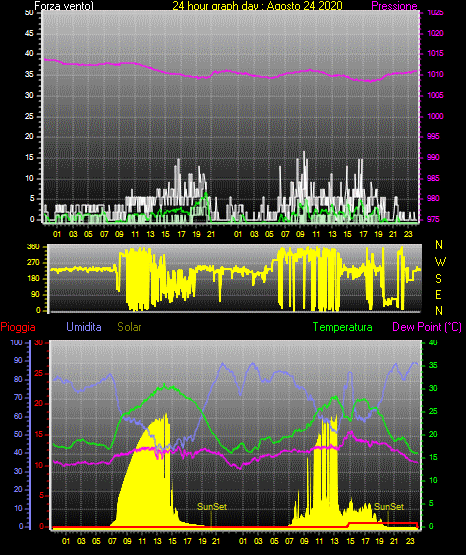Click the Solar legend label
The height and width of the screenshot is (555, 466).
[130, 327]
